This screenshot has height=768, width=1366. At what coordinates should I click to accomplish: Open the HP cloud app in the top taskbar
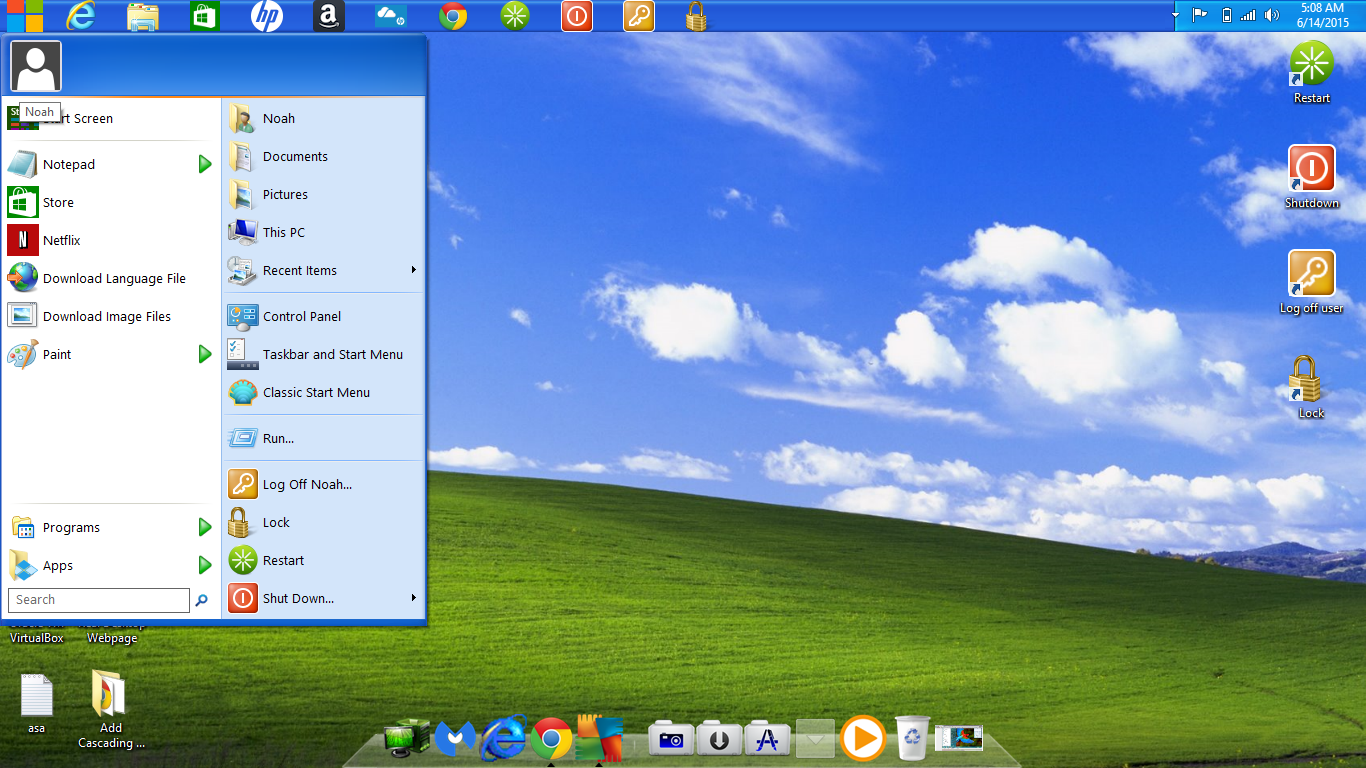tap(390, 16)
